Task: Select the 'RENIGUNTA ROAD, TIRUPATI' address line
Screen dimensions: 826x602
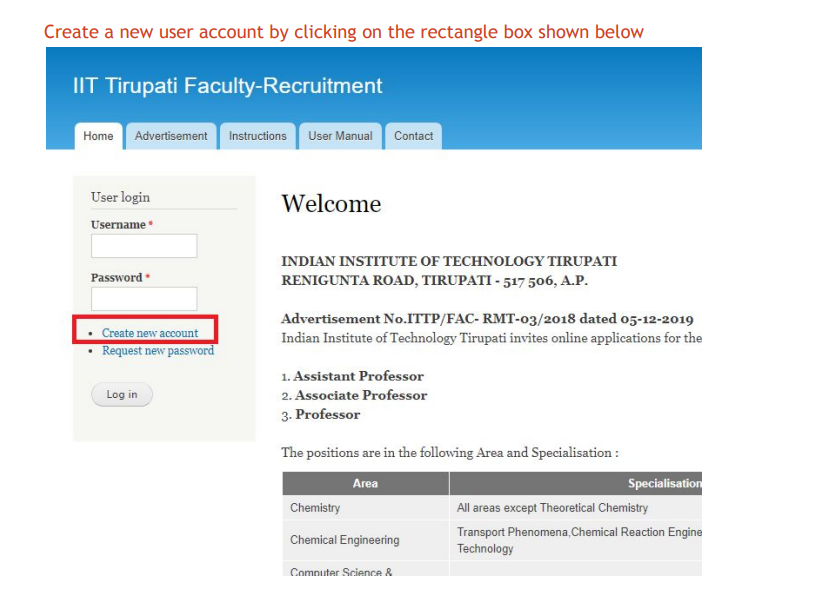Action: [x=435, y=280]
